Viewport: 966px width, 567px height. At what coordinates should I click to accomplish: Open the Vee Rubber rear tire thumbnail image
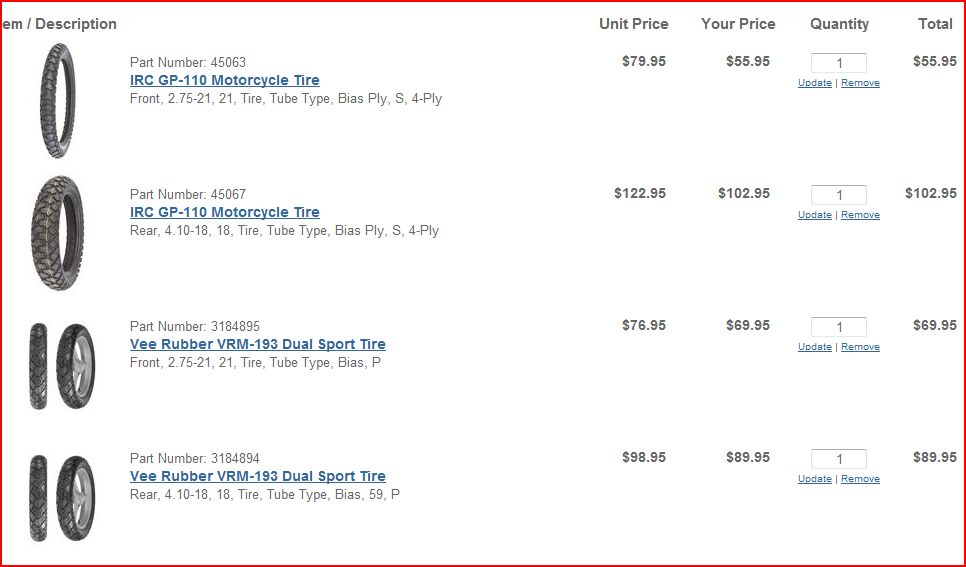click(62, 498)
